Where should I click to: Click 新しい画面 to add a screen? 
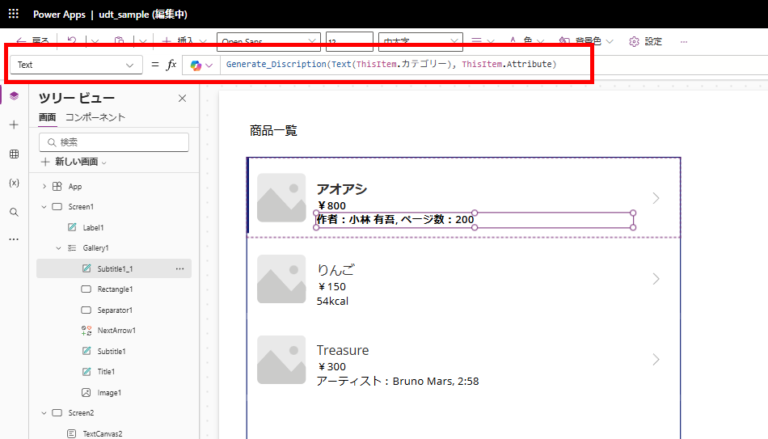(x=73, y=162)
